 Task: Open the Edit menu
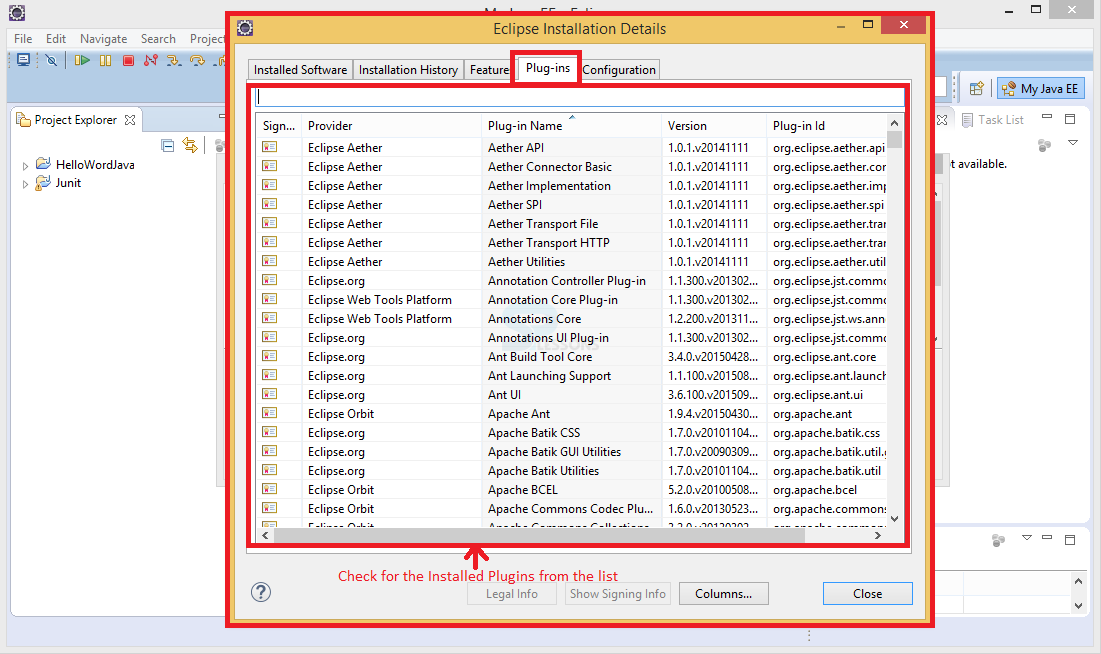(x=56, y=39)
